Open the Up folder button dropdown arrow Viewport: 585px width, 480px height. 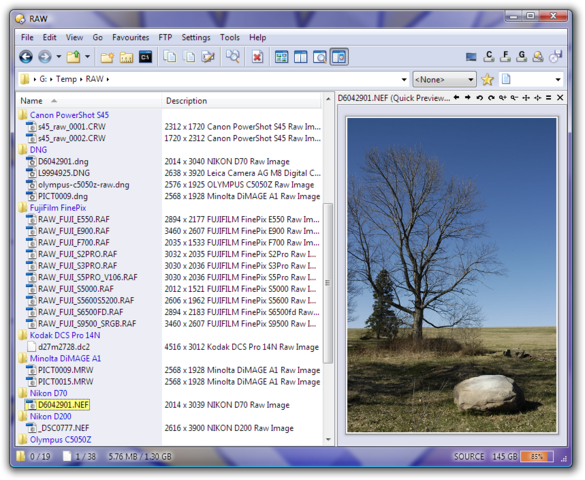point(87,57)
